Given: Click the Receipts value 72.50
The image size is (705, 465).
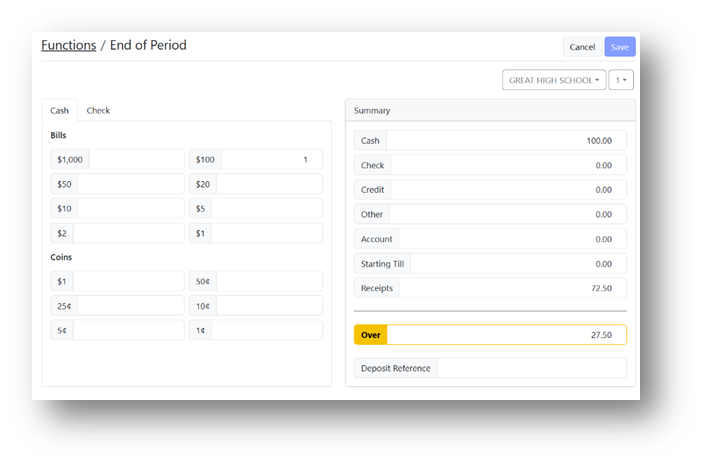Looking at the screenshot, I should coord(602,288).
